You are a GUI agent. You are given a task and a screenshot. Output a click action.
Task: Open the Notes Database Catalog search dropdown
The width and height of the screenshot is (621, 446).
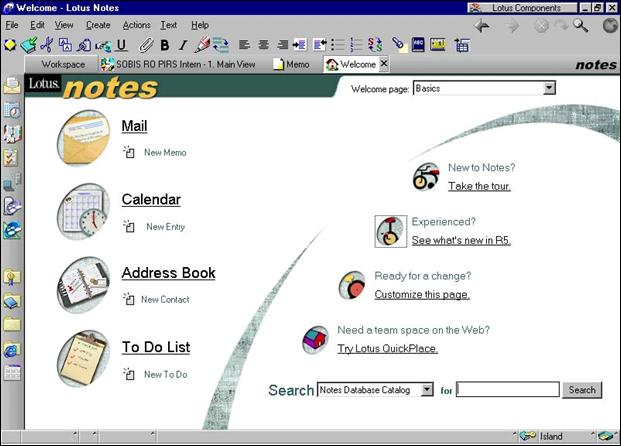pyautogui.click(x=427, y=390)
